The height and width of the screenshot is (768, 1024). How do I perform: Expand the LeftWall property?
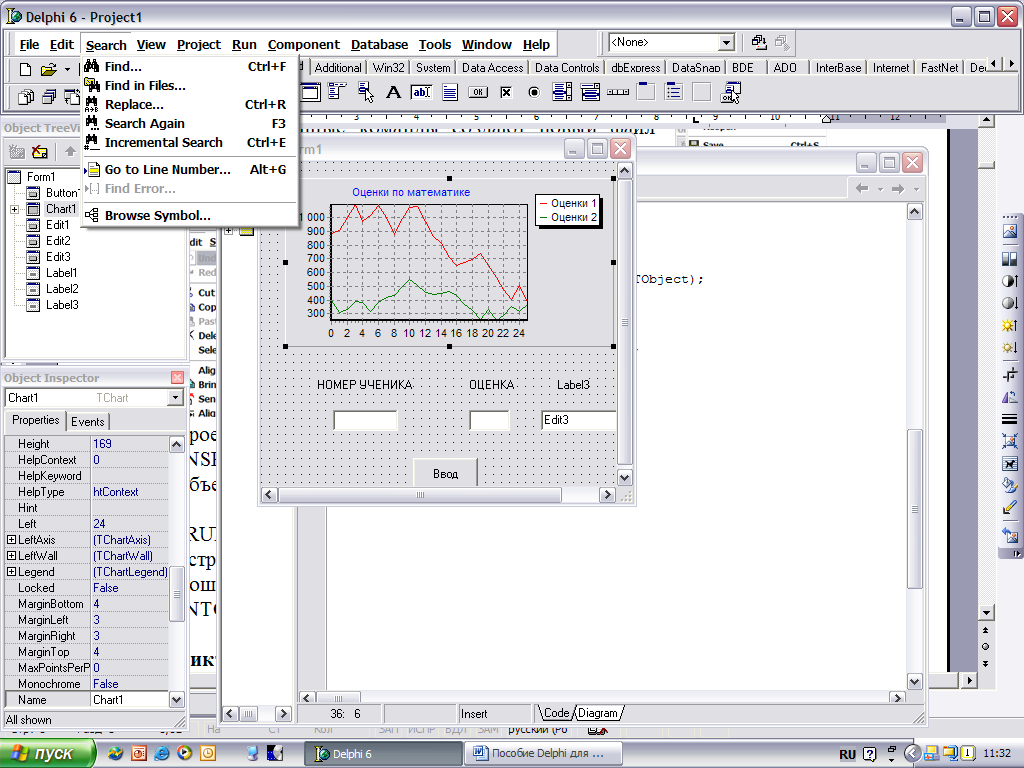pos(11,556)
